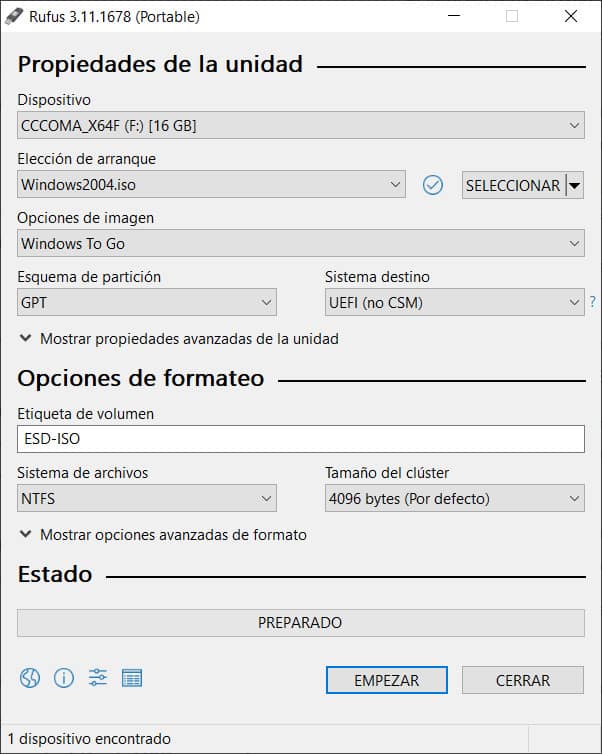The width and height of the screenshot is (602, 754).
Task: Open the Elección de arranque dropdown
Action: tap(211, 185)
